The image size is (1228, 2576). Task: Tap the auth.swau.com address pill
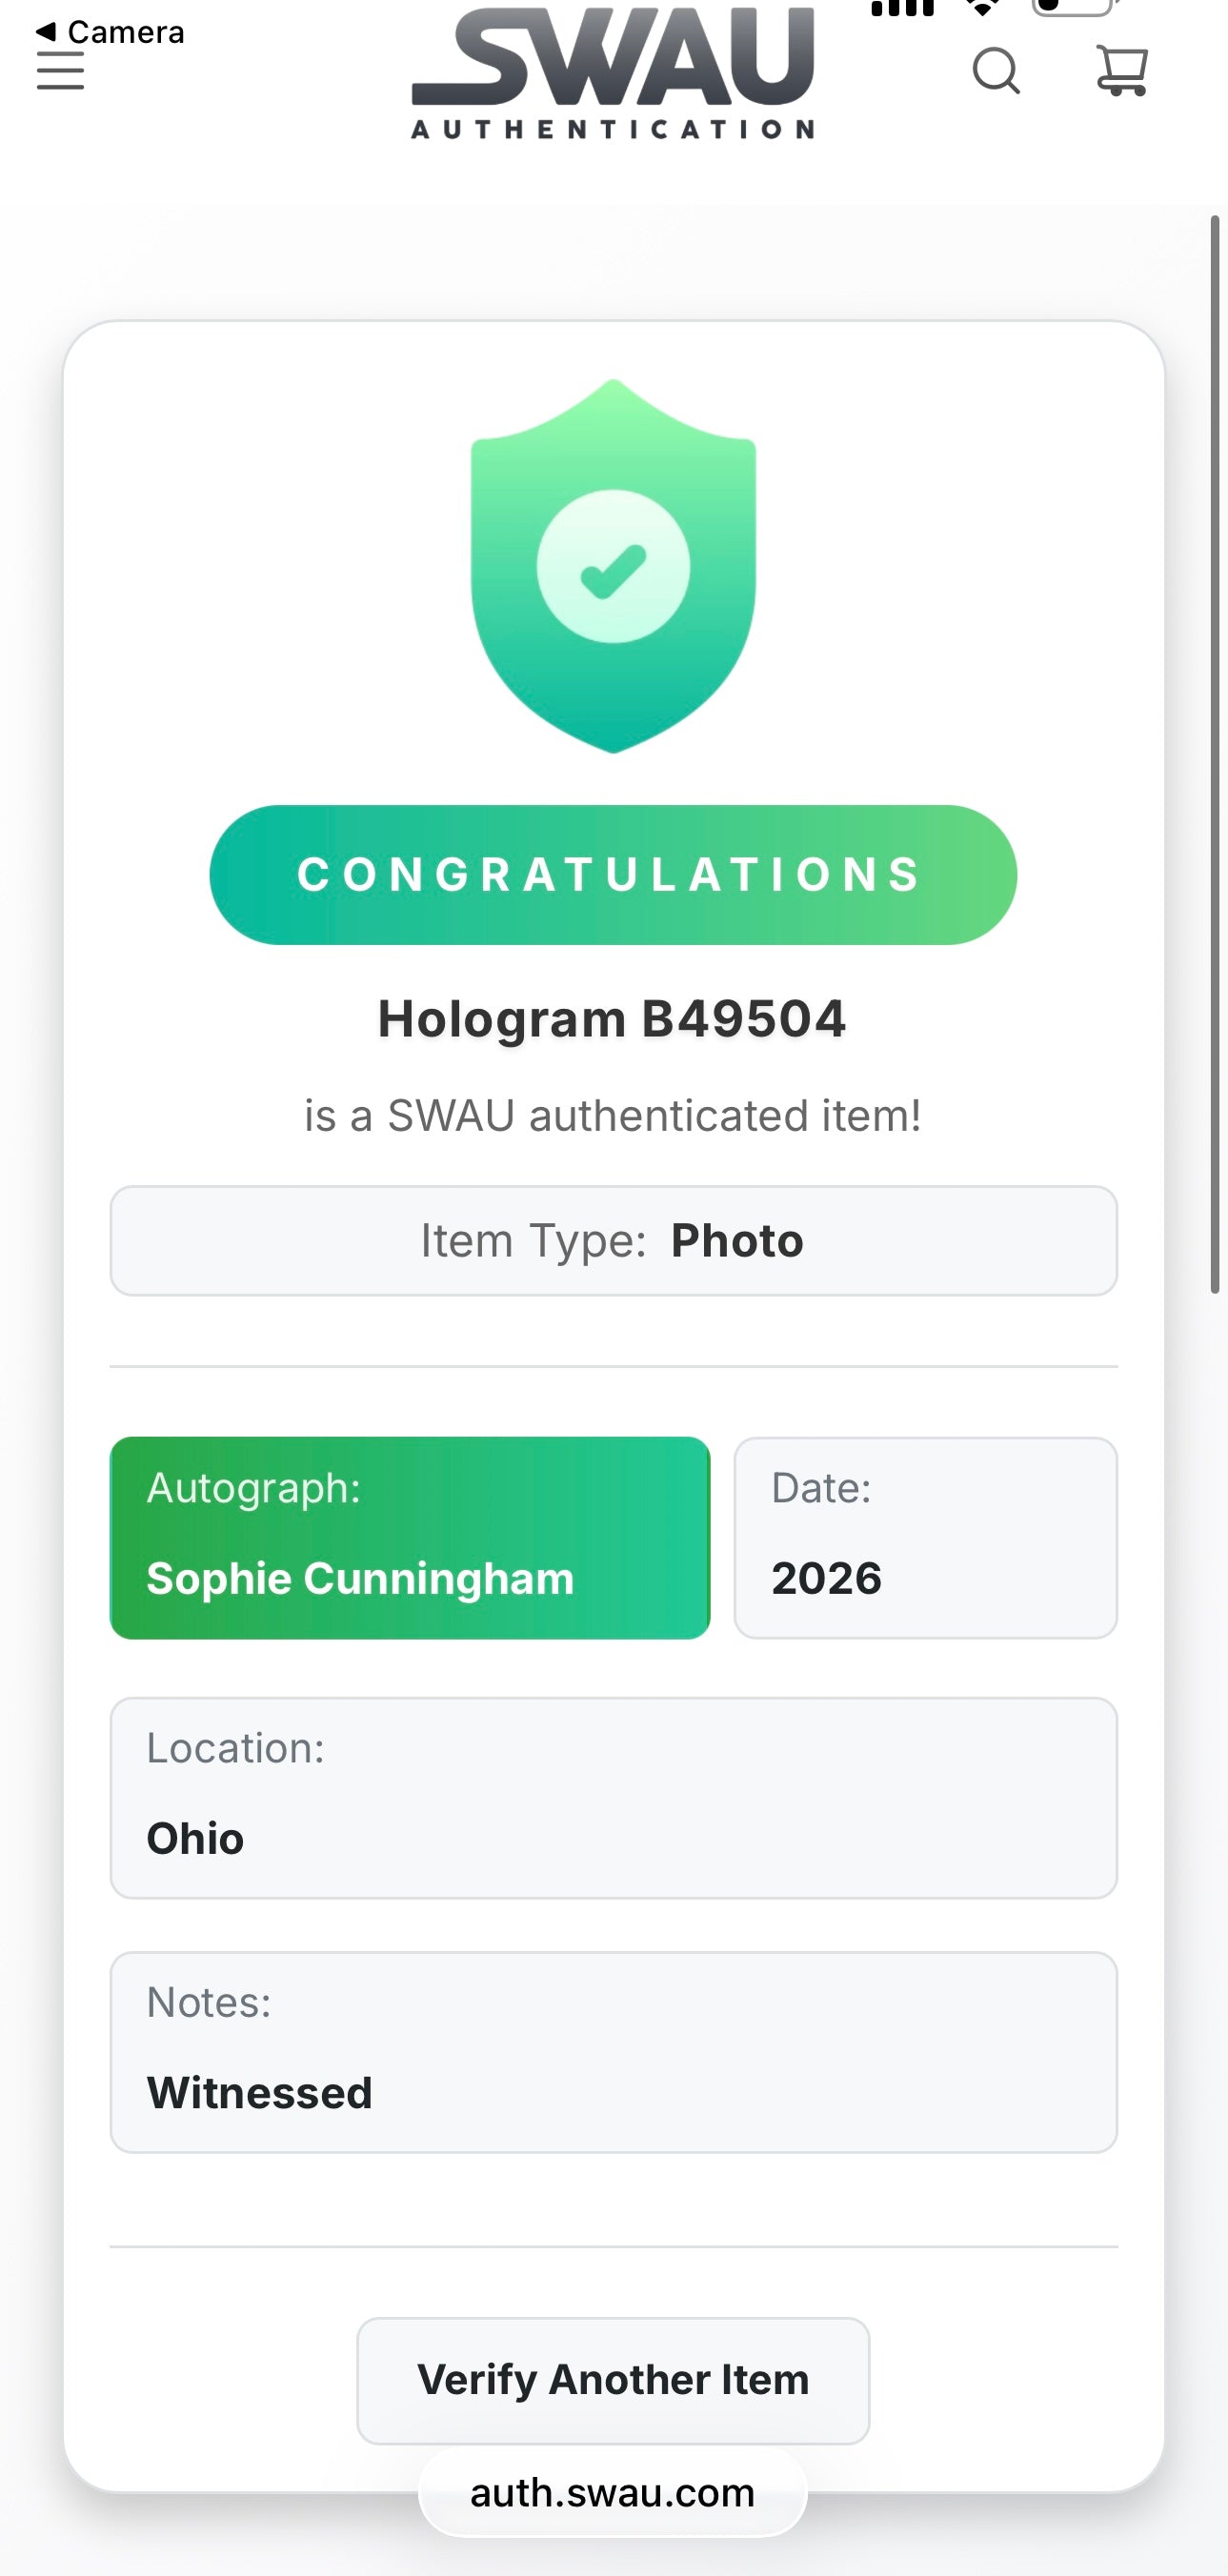click(x=612, y=2493)
